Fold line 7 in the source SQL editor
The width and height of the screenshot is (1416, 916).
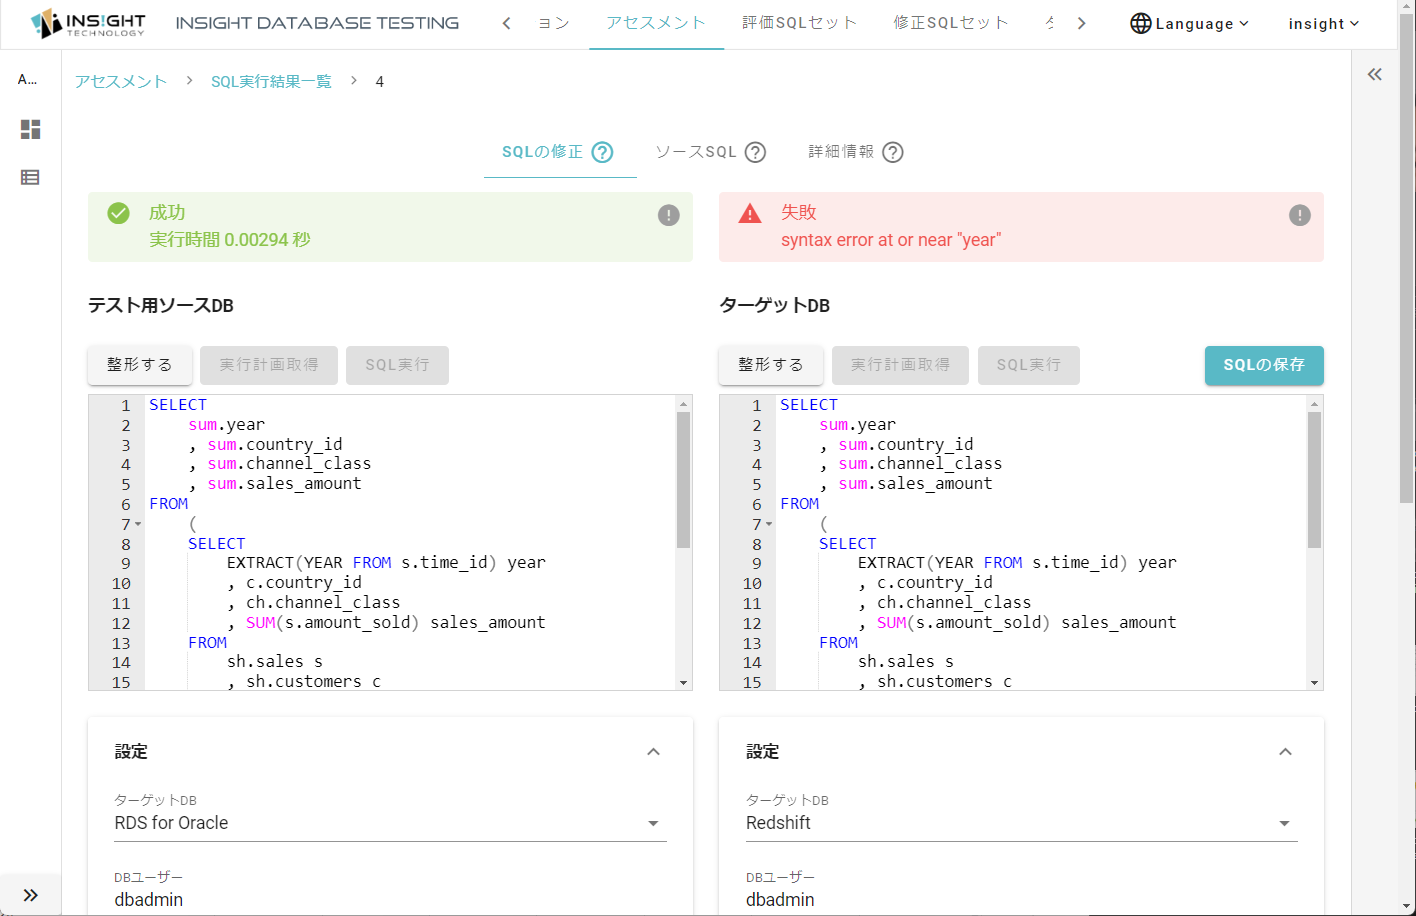(138, 524)
